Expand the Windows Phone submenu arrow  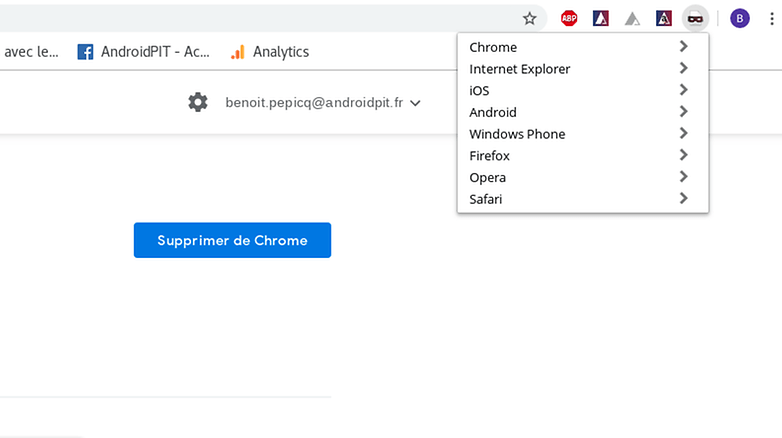(684, 133)
